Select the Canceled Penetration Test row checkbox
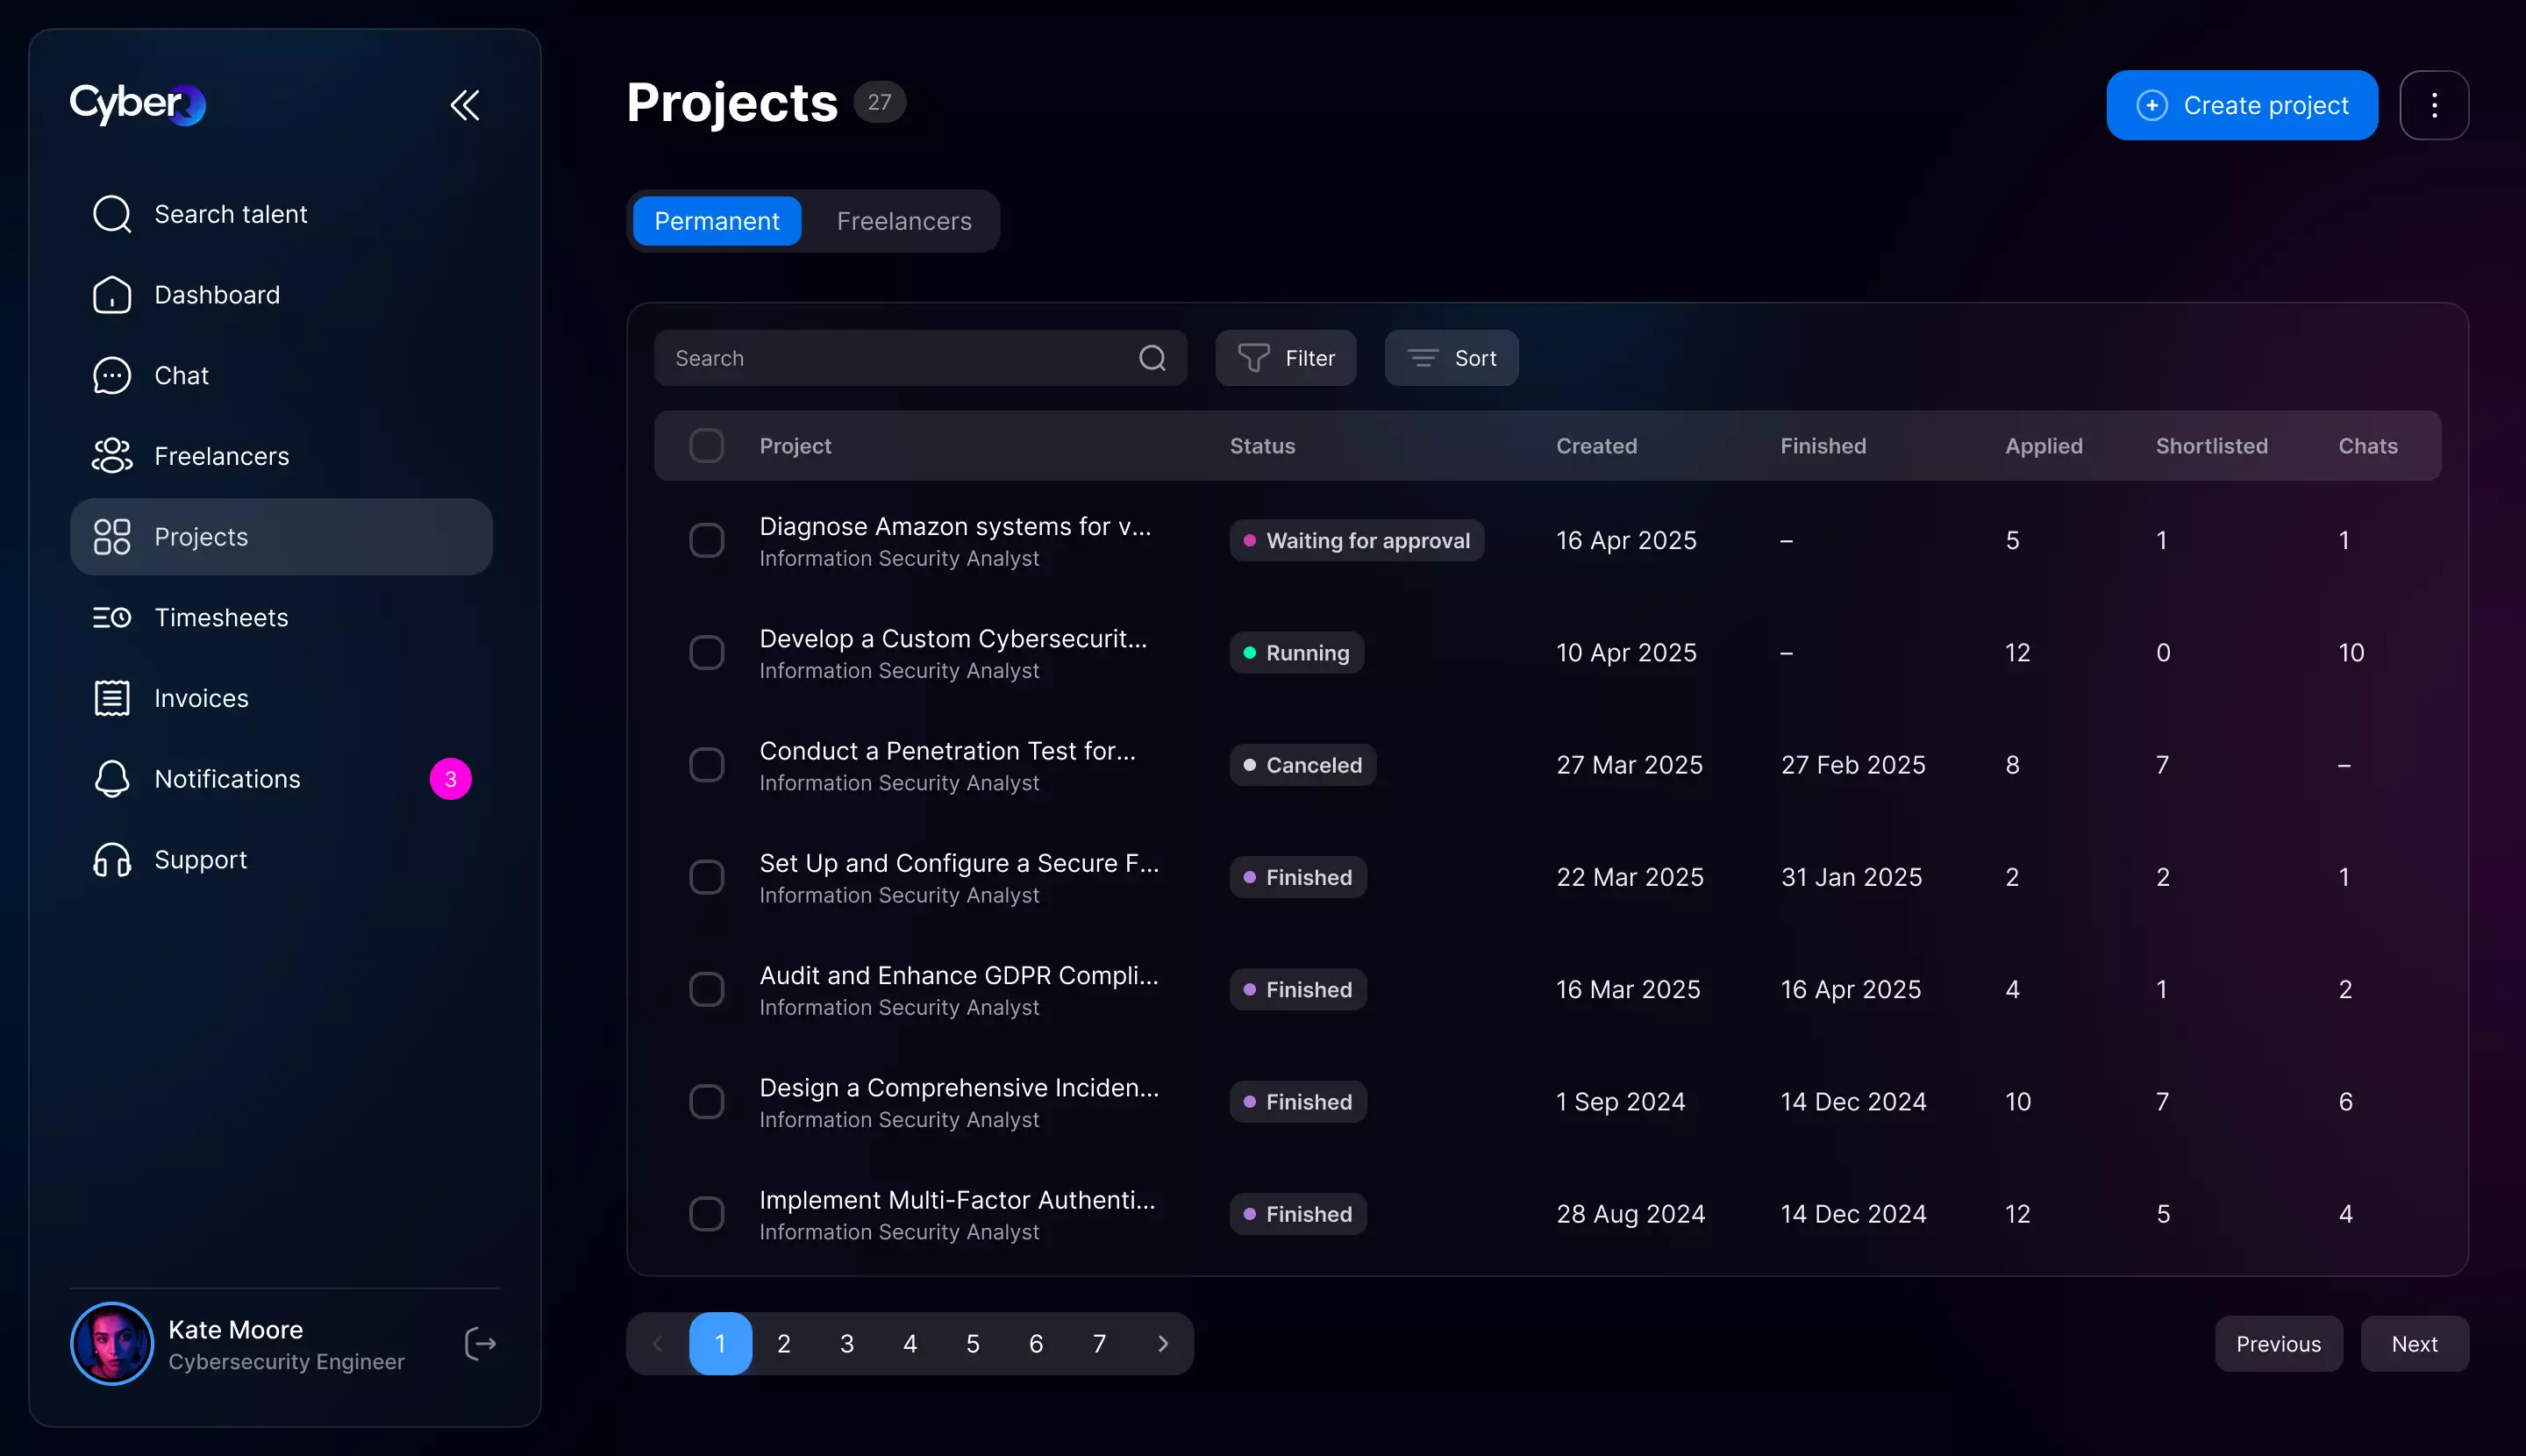This screenshot has width=2526, height=1456. [706, 765]
